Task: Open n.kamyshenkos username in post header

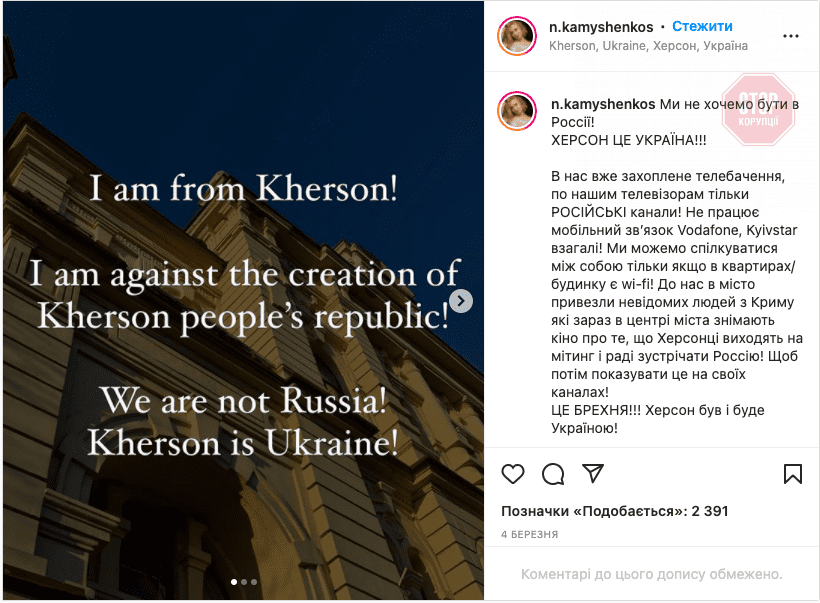Action: 602,27
